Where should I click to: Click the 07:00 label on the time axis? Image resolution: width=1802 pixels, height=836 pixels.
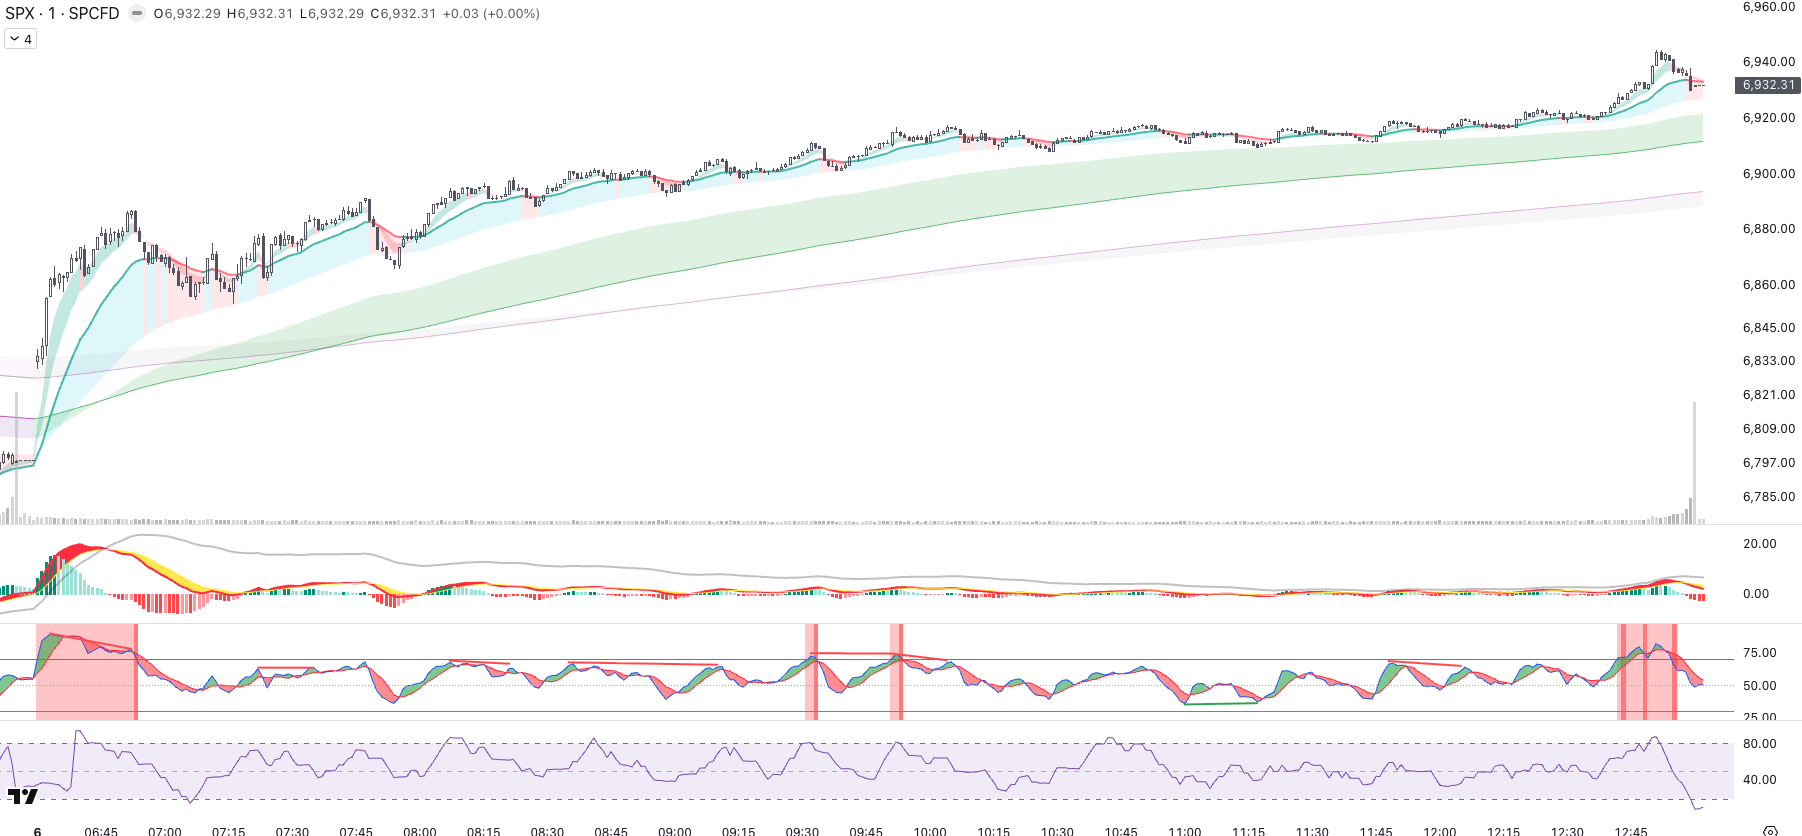tap(165, 831)
